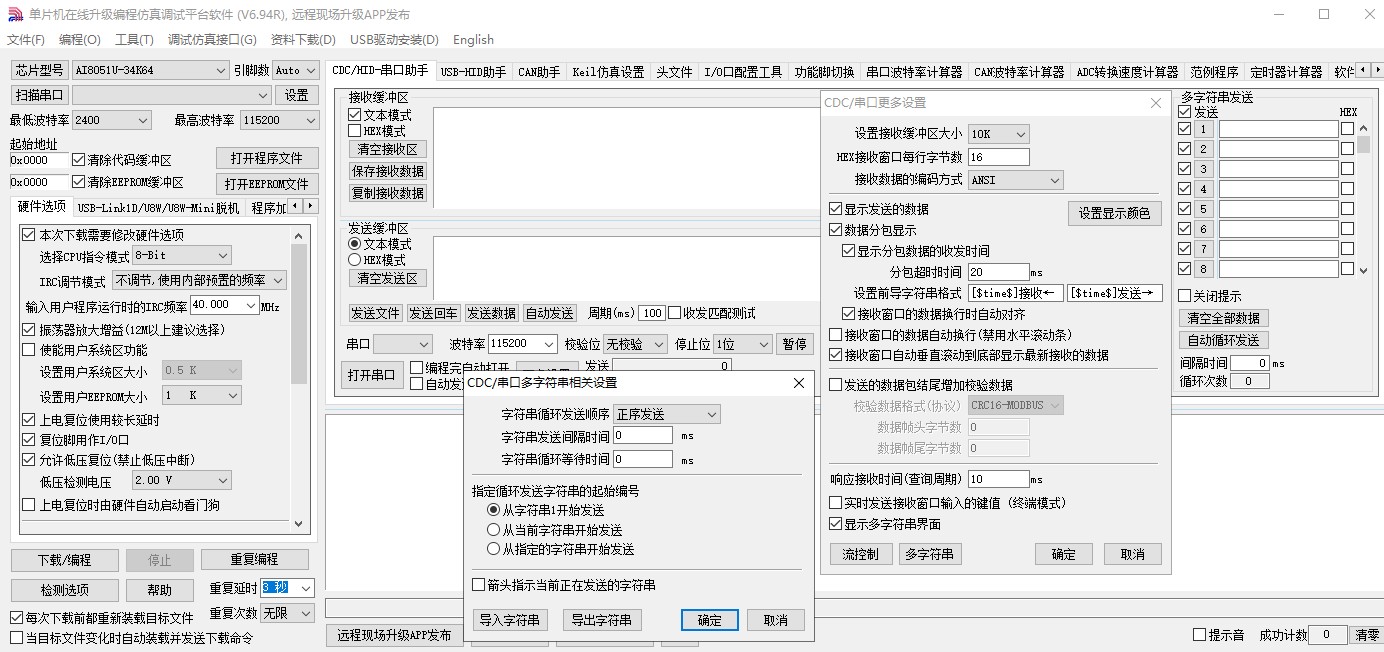Viewport: 1384px width, 652px height.
Task: Click multi-string send button number 3
Action: coord(1203,169)
